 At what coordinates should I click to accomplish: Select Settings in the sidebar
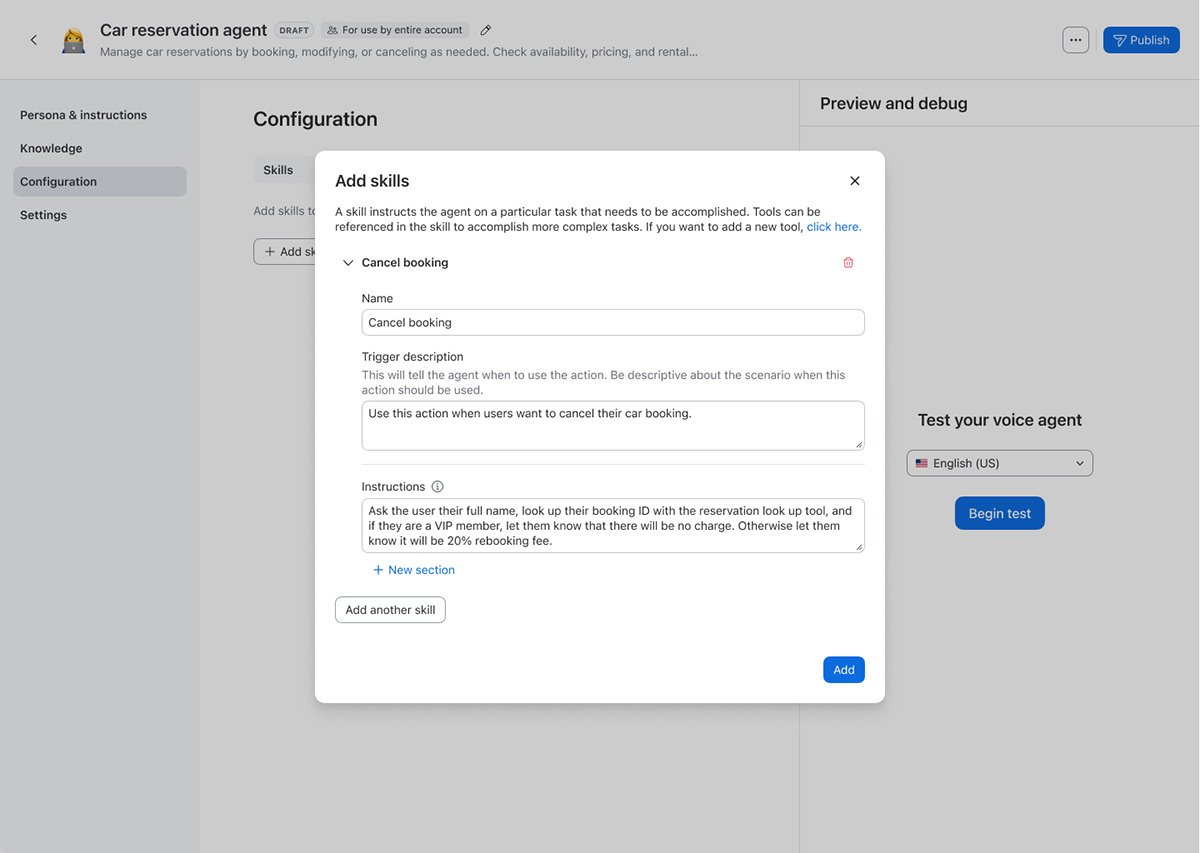click(43, 215)
